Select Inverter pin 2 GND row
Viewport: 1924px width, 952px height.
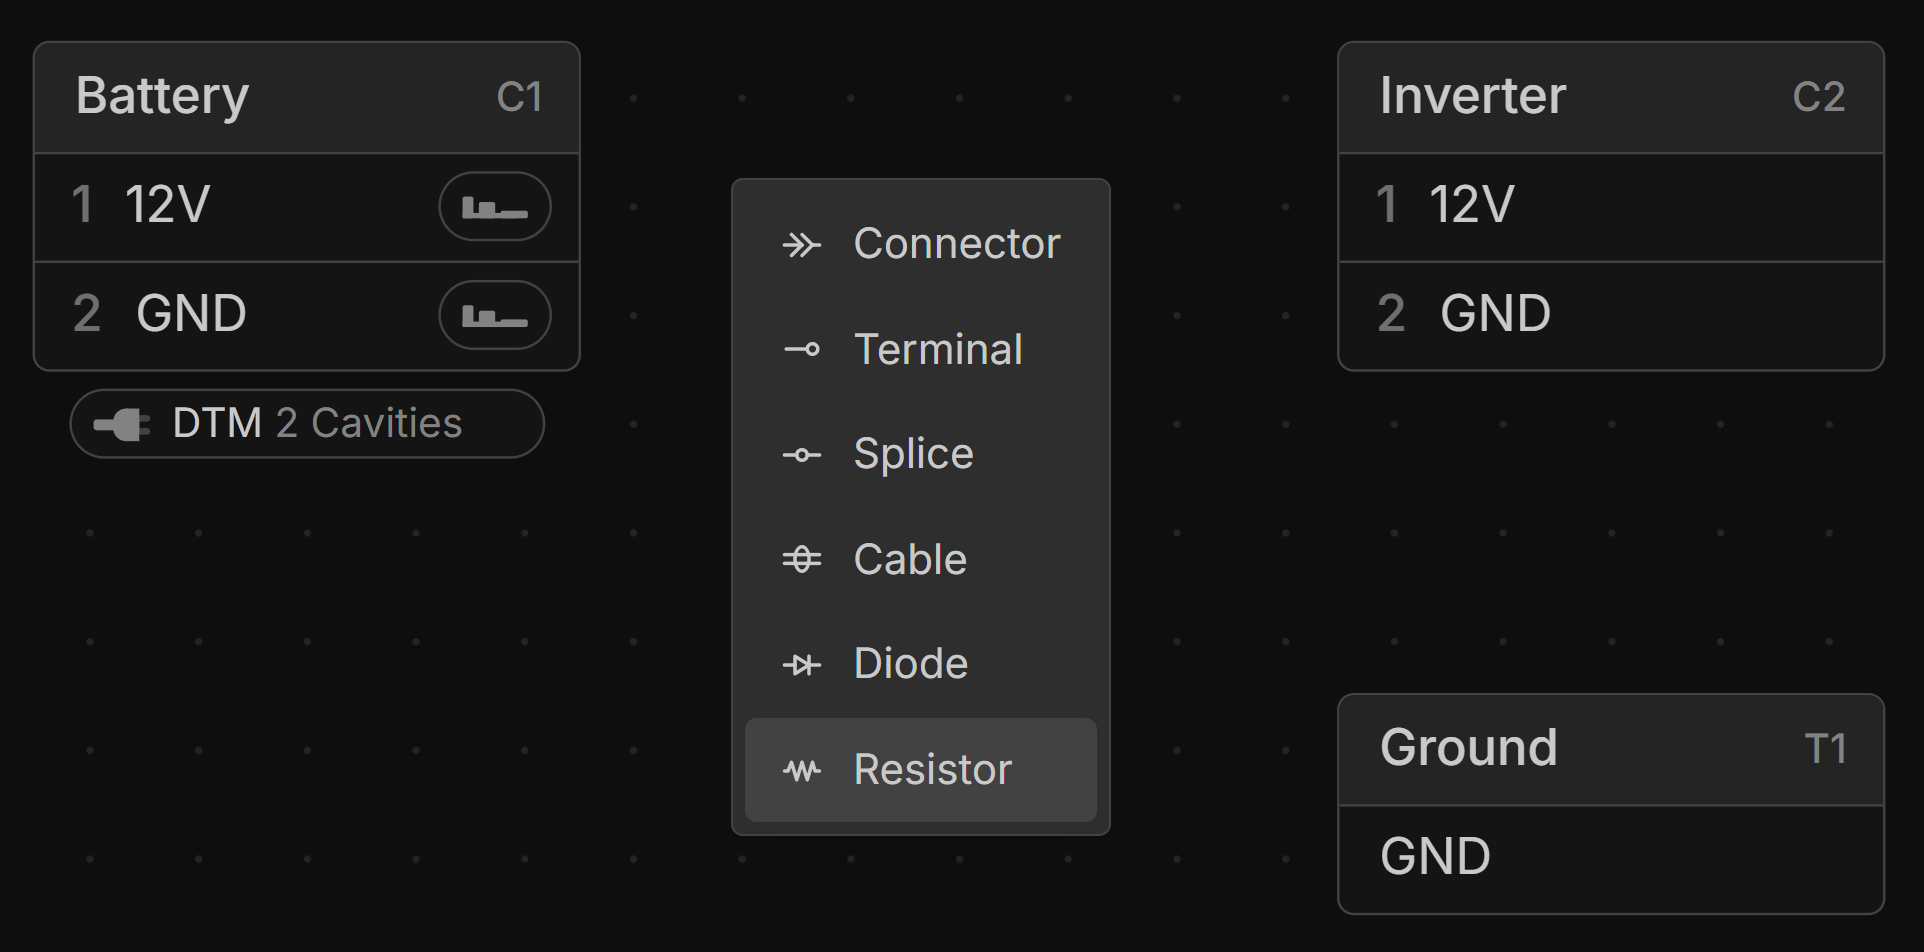pyautogui.click(x=1610, y=316)
